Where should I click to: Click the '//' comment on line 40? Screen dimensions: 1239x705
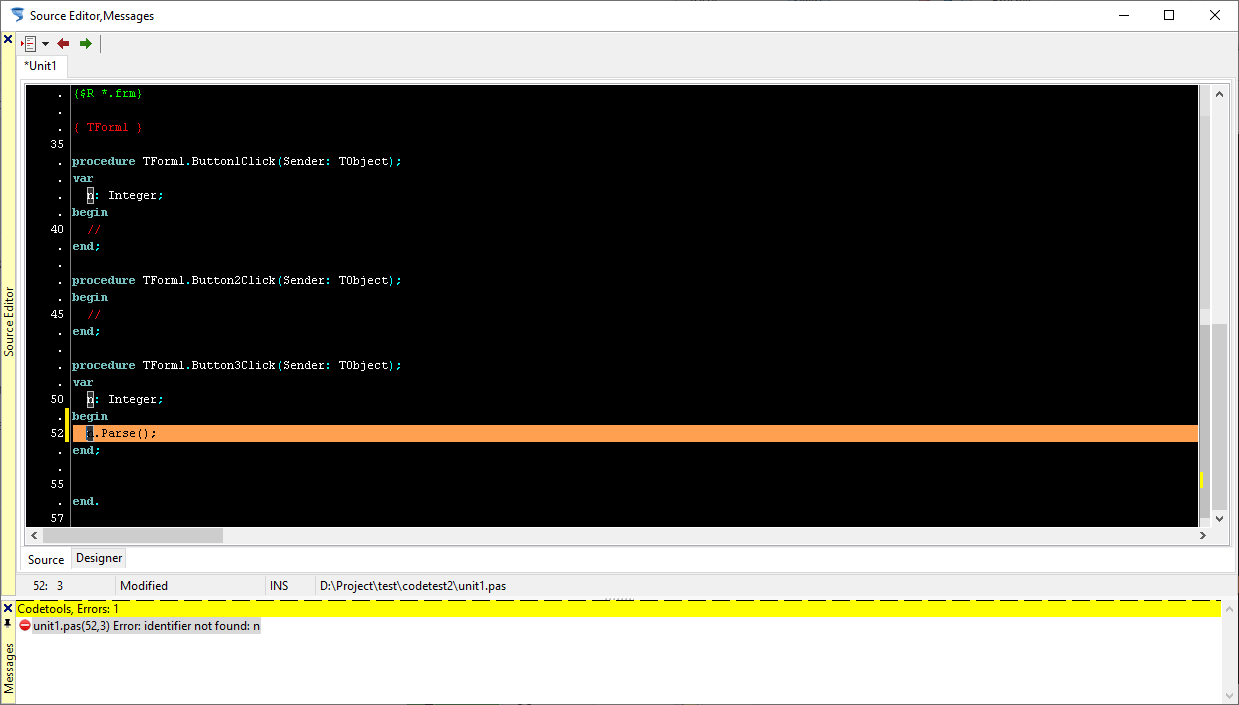(x=94, y=229)
